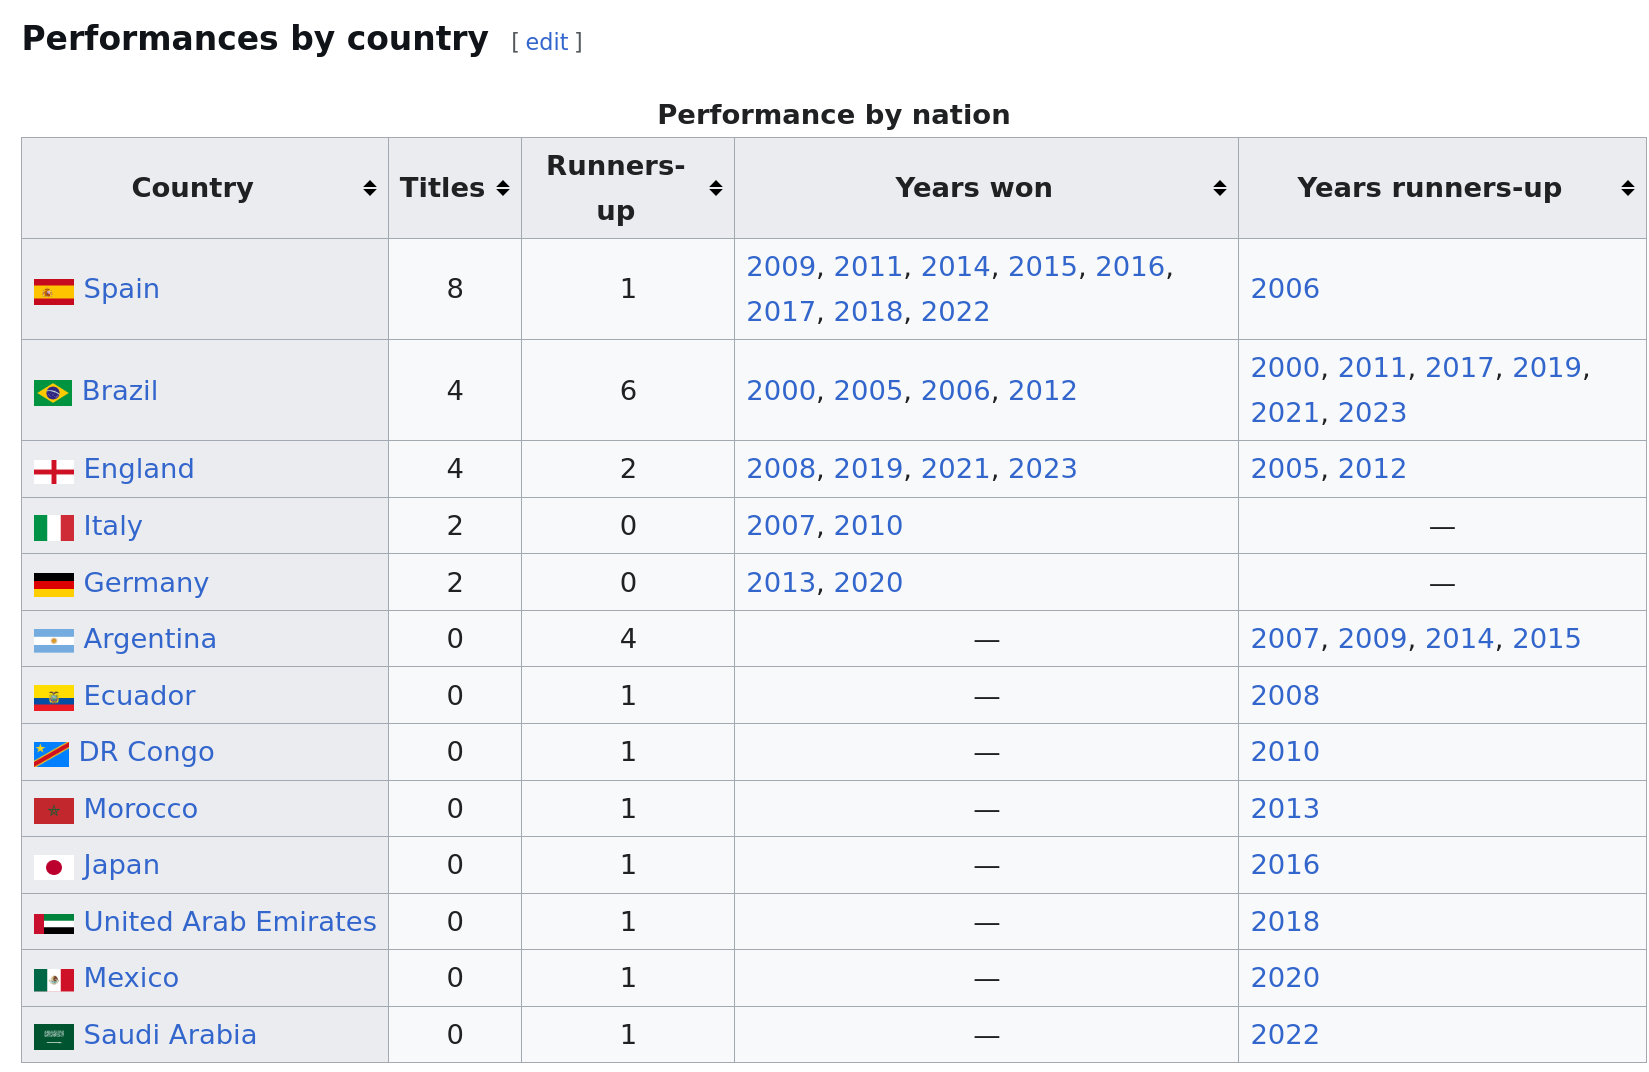The image size is (1649, 1072).
Task: Sort by Runners-up column arrows
Action: pyautogui.click(x=716, y=188)
